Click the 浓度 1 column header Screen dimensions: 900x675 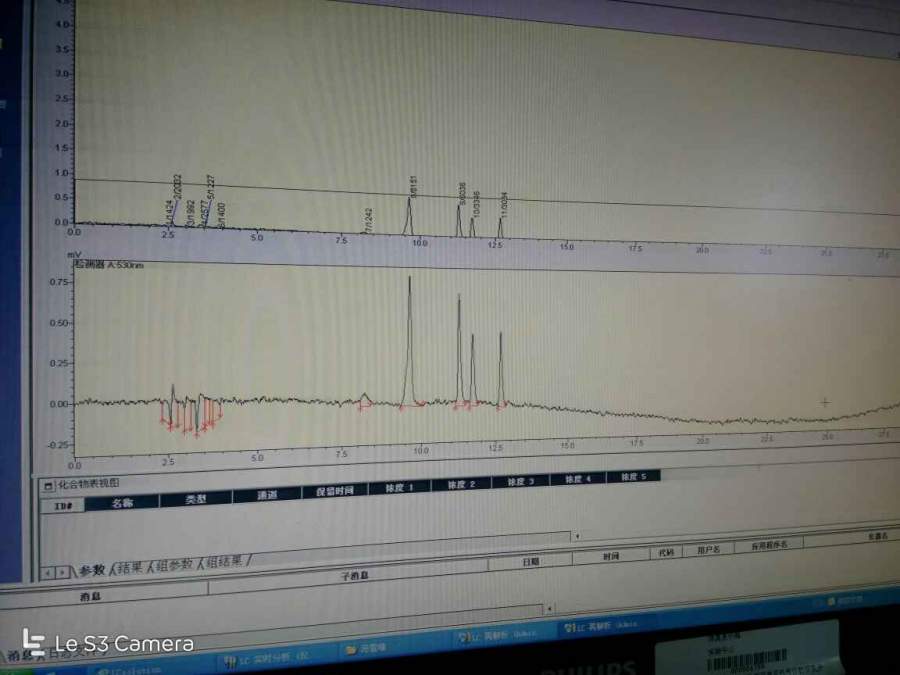tap(399, 487)
